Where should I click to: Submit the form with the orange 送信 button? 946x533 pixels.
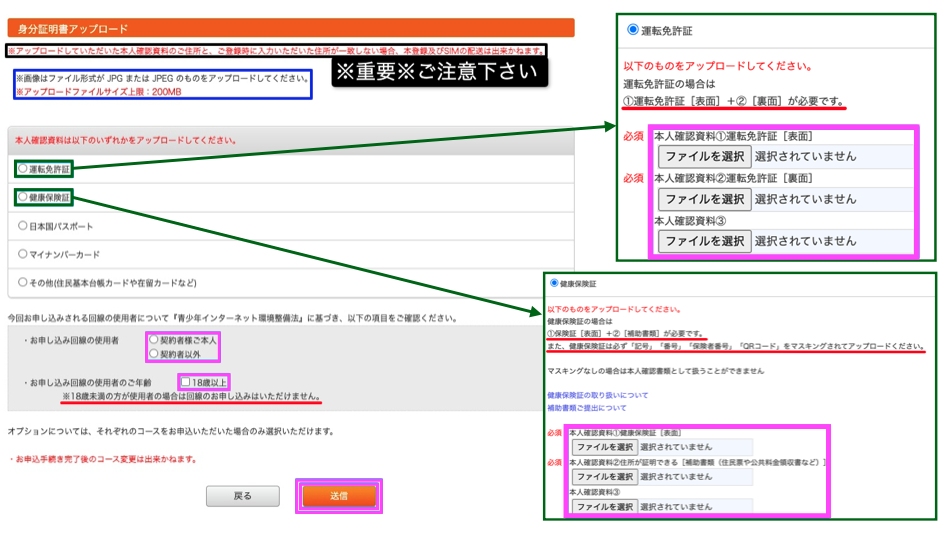click(339, 496)
